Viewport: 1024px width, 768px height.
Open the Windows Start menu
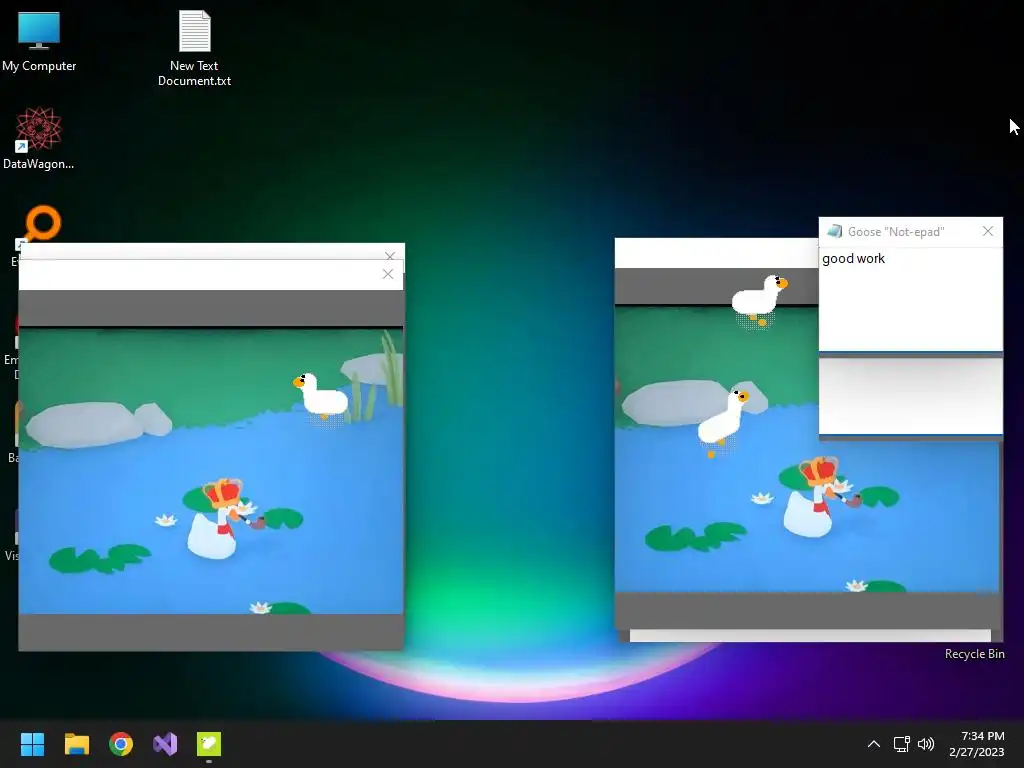coord(32,744)
